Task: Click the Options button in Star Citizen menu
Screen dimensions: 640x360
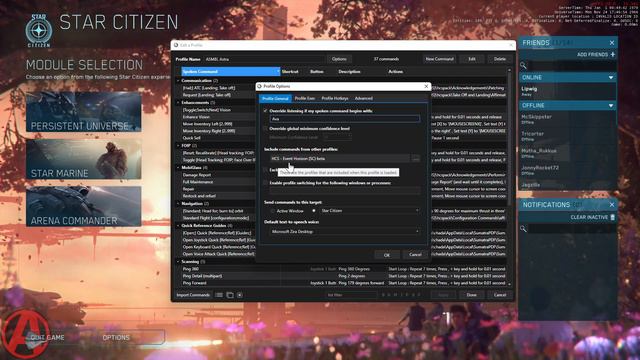Action: pos(116,338)
